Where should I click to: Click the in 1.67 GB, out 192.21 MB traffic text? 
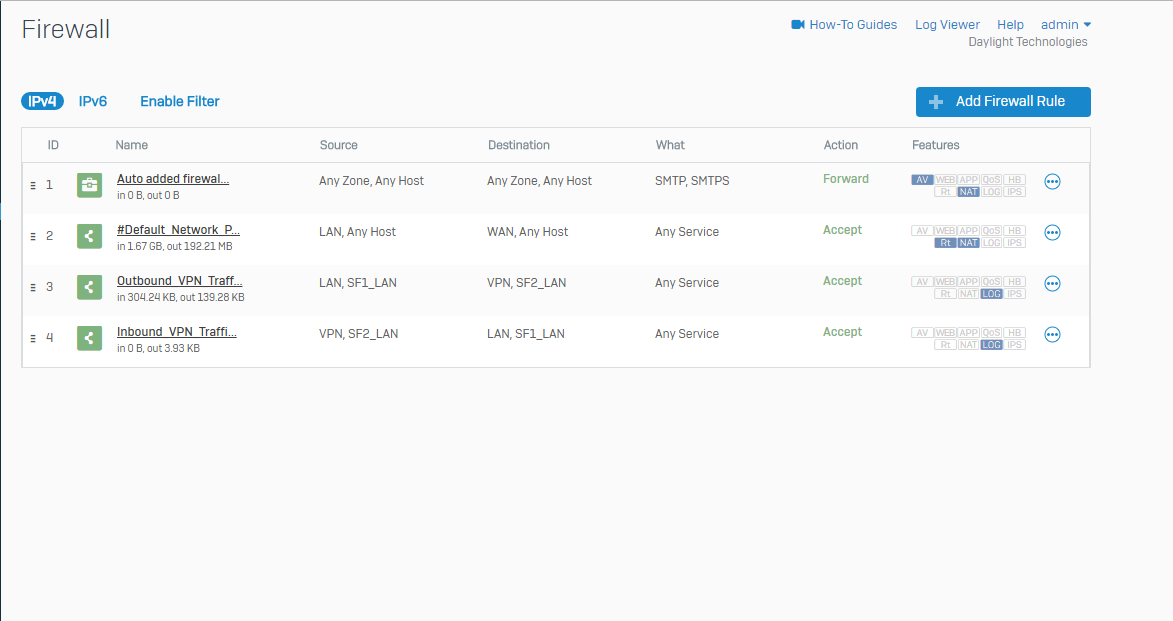[174, 246]
